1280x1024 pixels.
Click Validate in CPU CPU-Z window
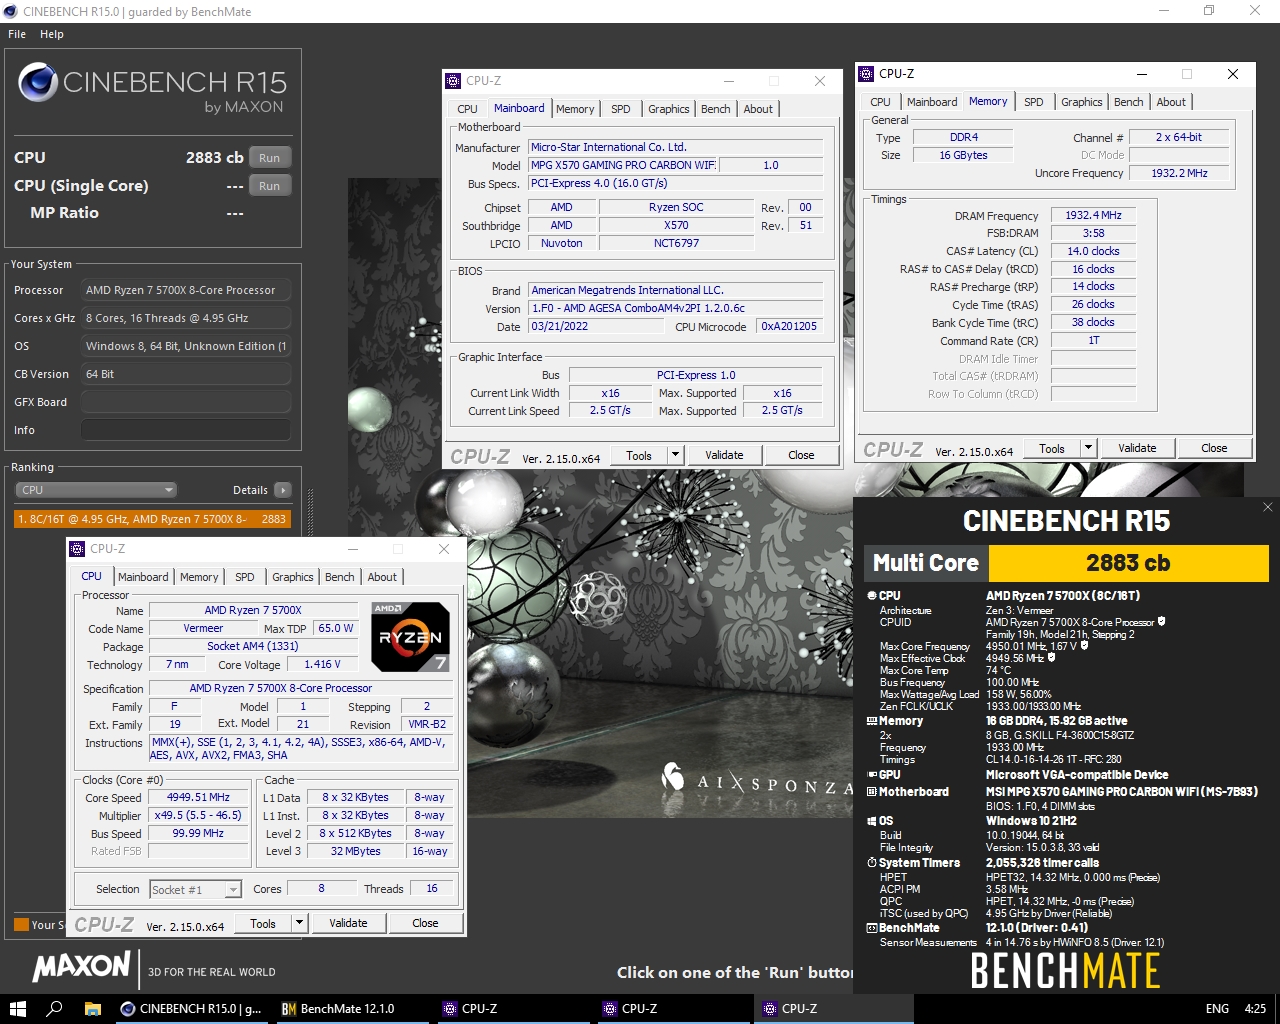point(348,923)
